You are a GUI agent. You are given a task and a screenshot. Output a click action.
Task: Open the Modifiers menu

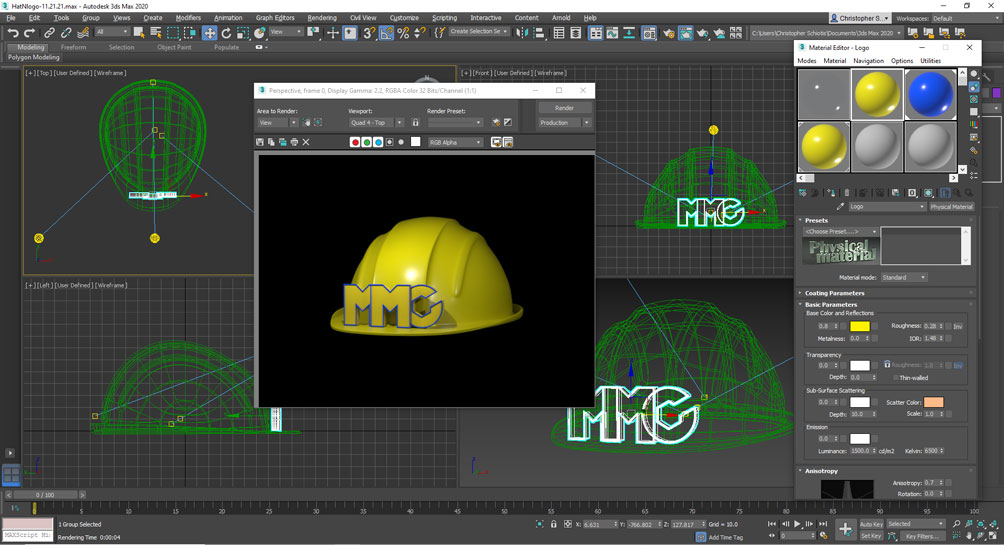(188, 18)
